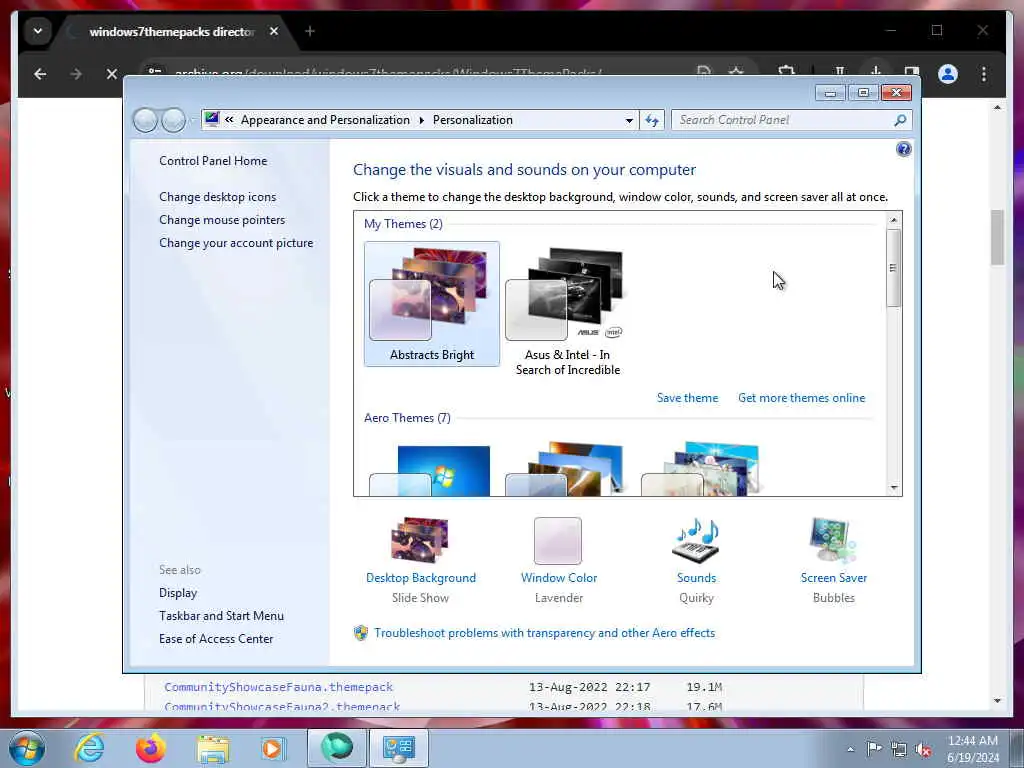Open the browser three-dot menu
This screenshot has height=768, width=1024.
pos(984,74)
